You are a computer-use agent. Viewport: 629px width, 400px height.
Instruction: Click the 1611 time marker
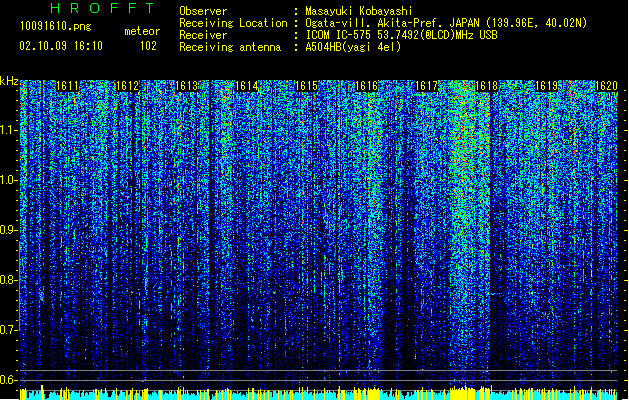[67, 86]
